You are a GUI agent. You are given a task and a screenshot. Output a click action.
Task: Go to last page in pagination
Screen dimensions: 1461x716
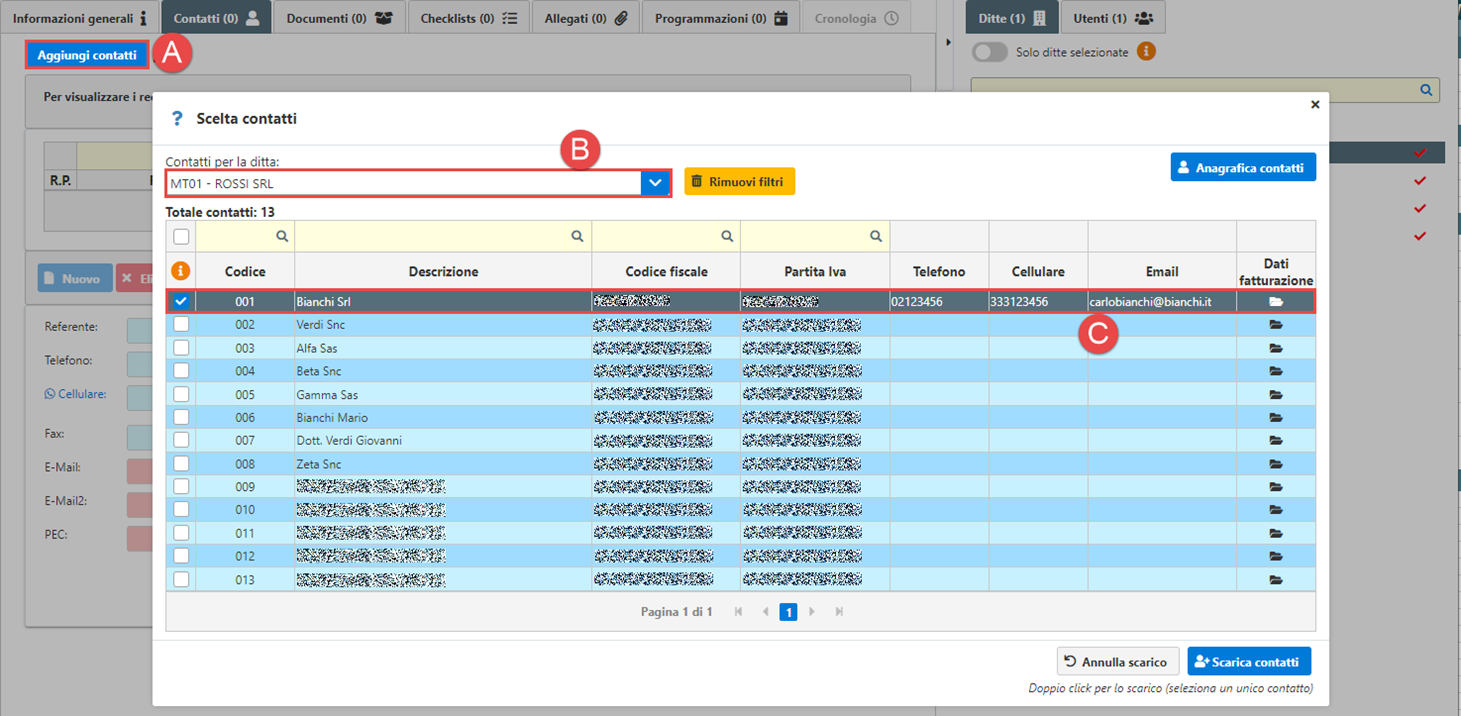coord(839,611)
